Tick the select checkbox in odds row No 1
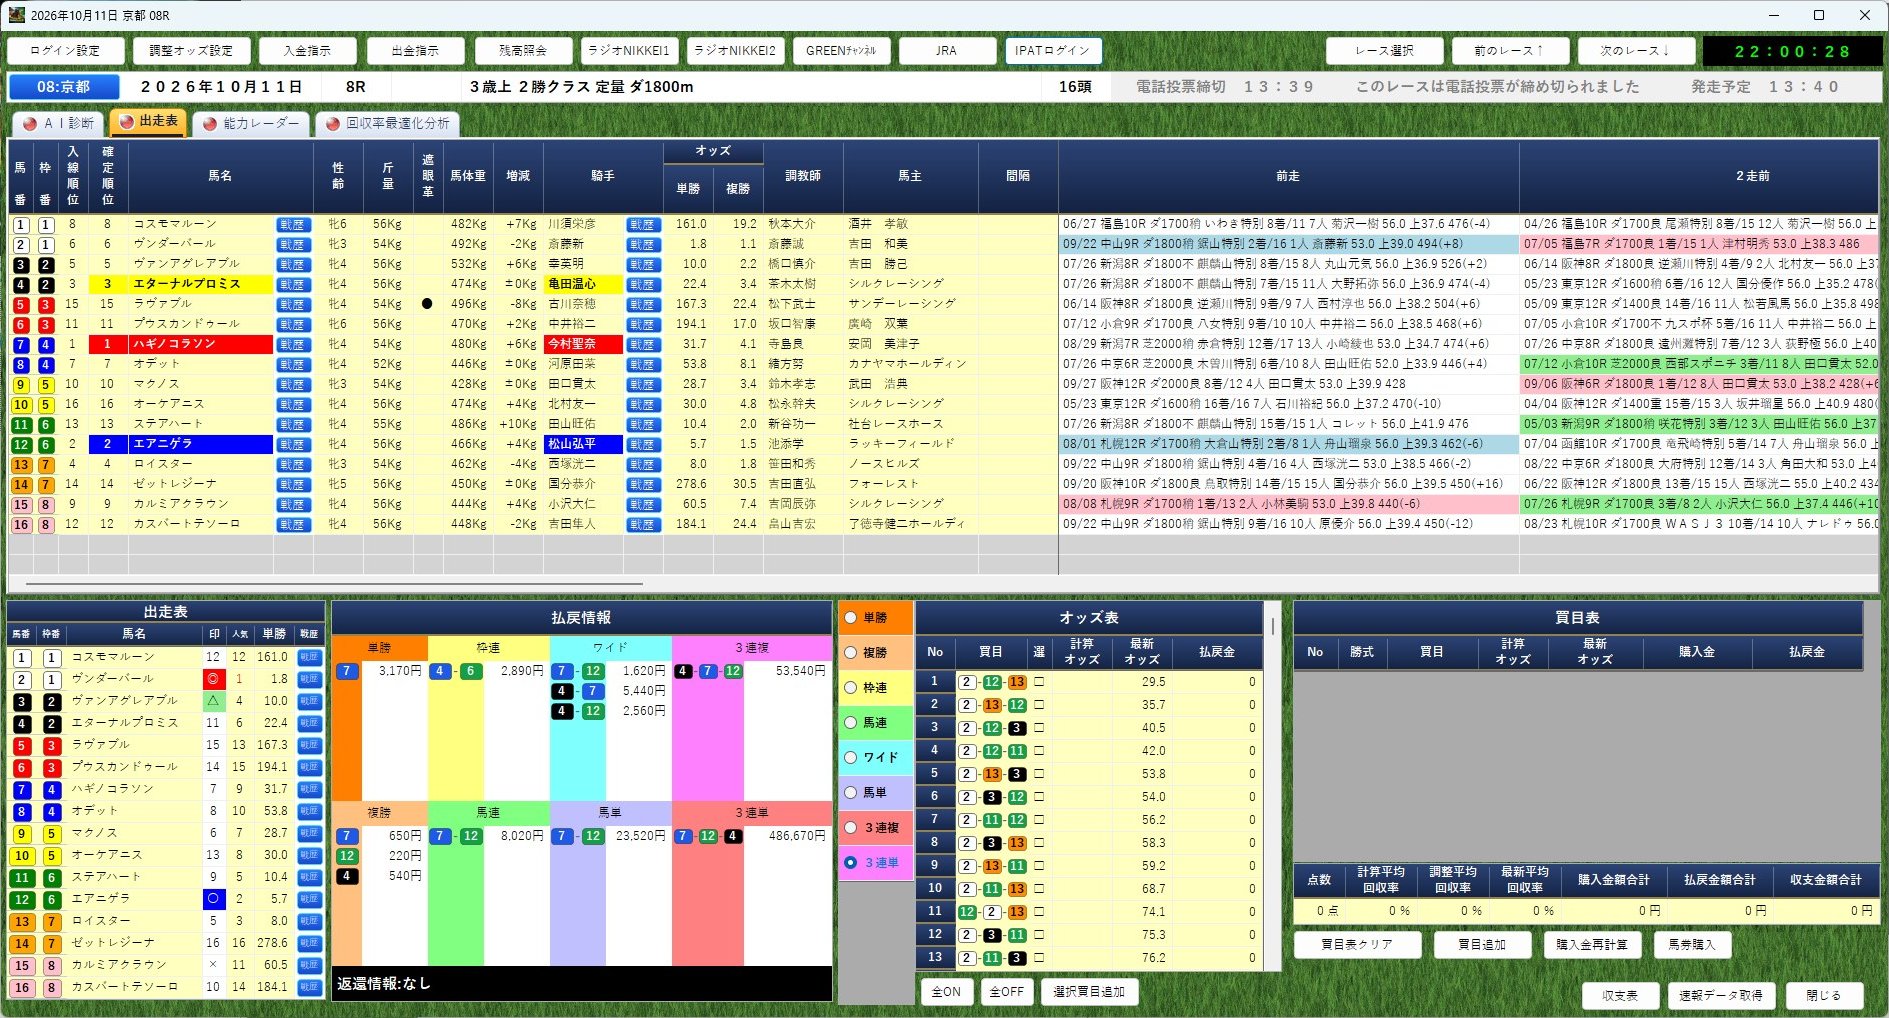This screenshot has height=1018, width=1889. click(1039, 682)
